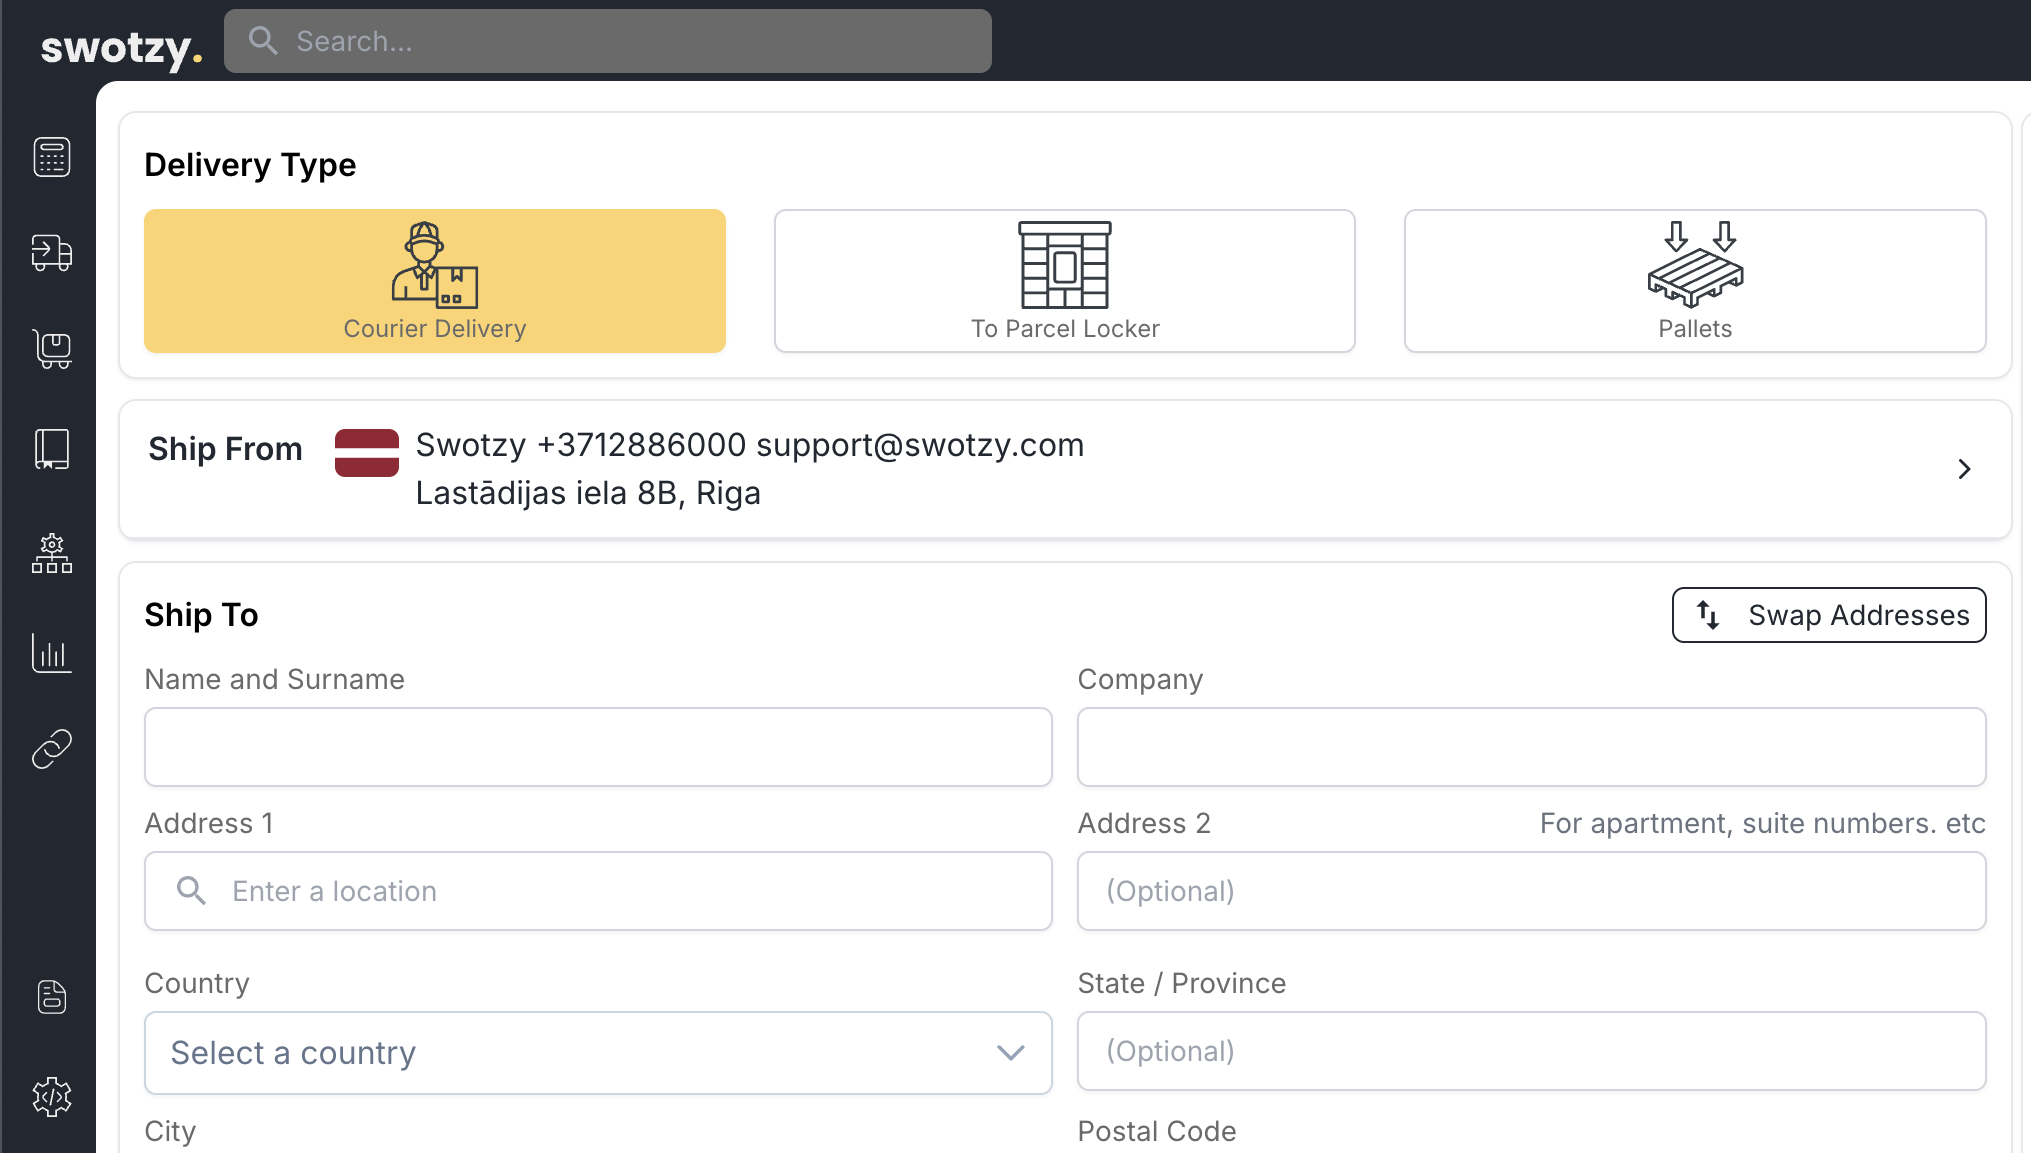Screen dimensions: 2031x1153
Task: Open the developer settings gear icon
Action: coord(52,1097)
